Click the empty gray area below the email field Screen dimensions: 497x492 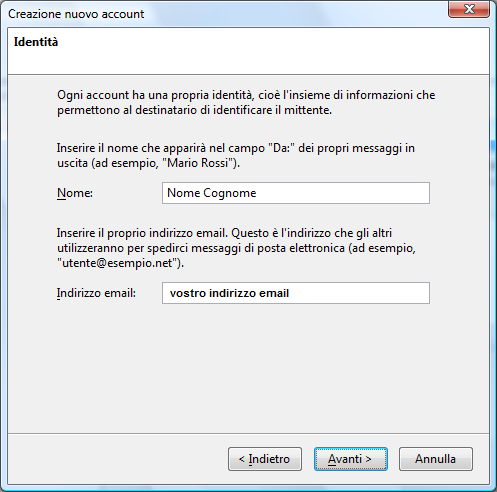click(248, 367)
